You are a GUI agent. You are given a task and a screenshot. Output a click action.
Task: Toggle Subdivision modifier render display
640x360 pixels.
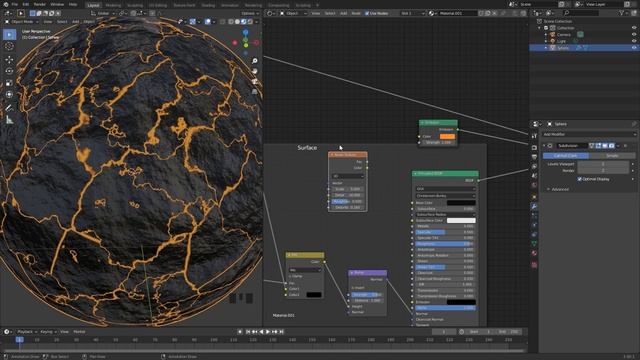(x=611, y=146)
